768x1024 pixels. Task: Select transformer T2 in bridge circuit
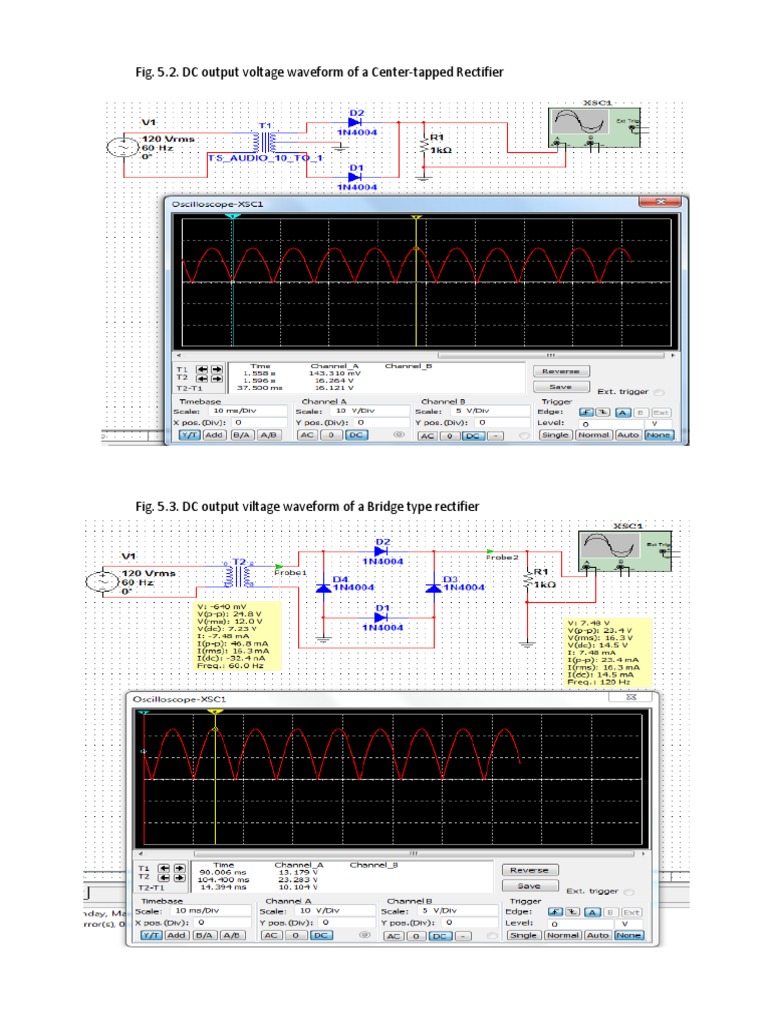point(239,575)
